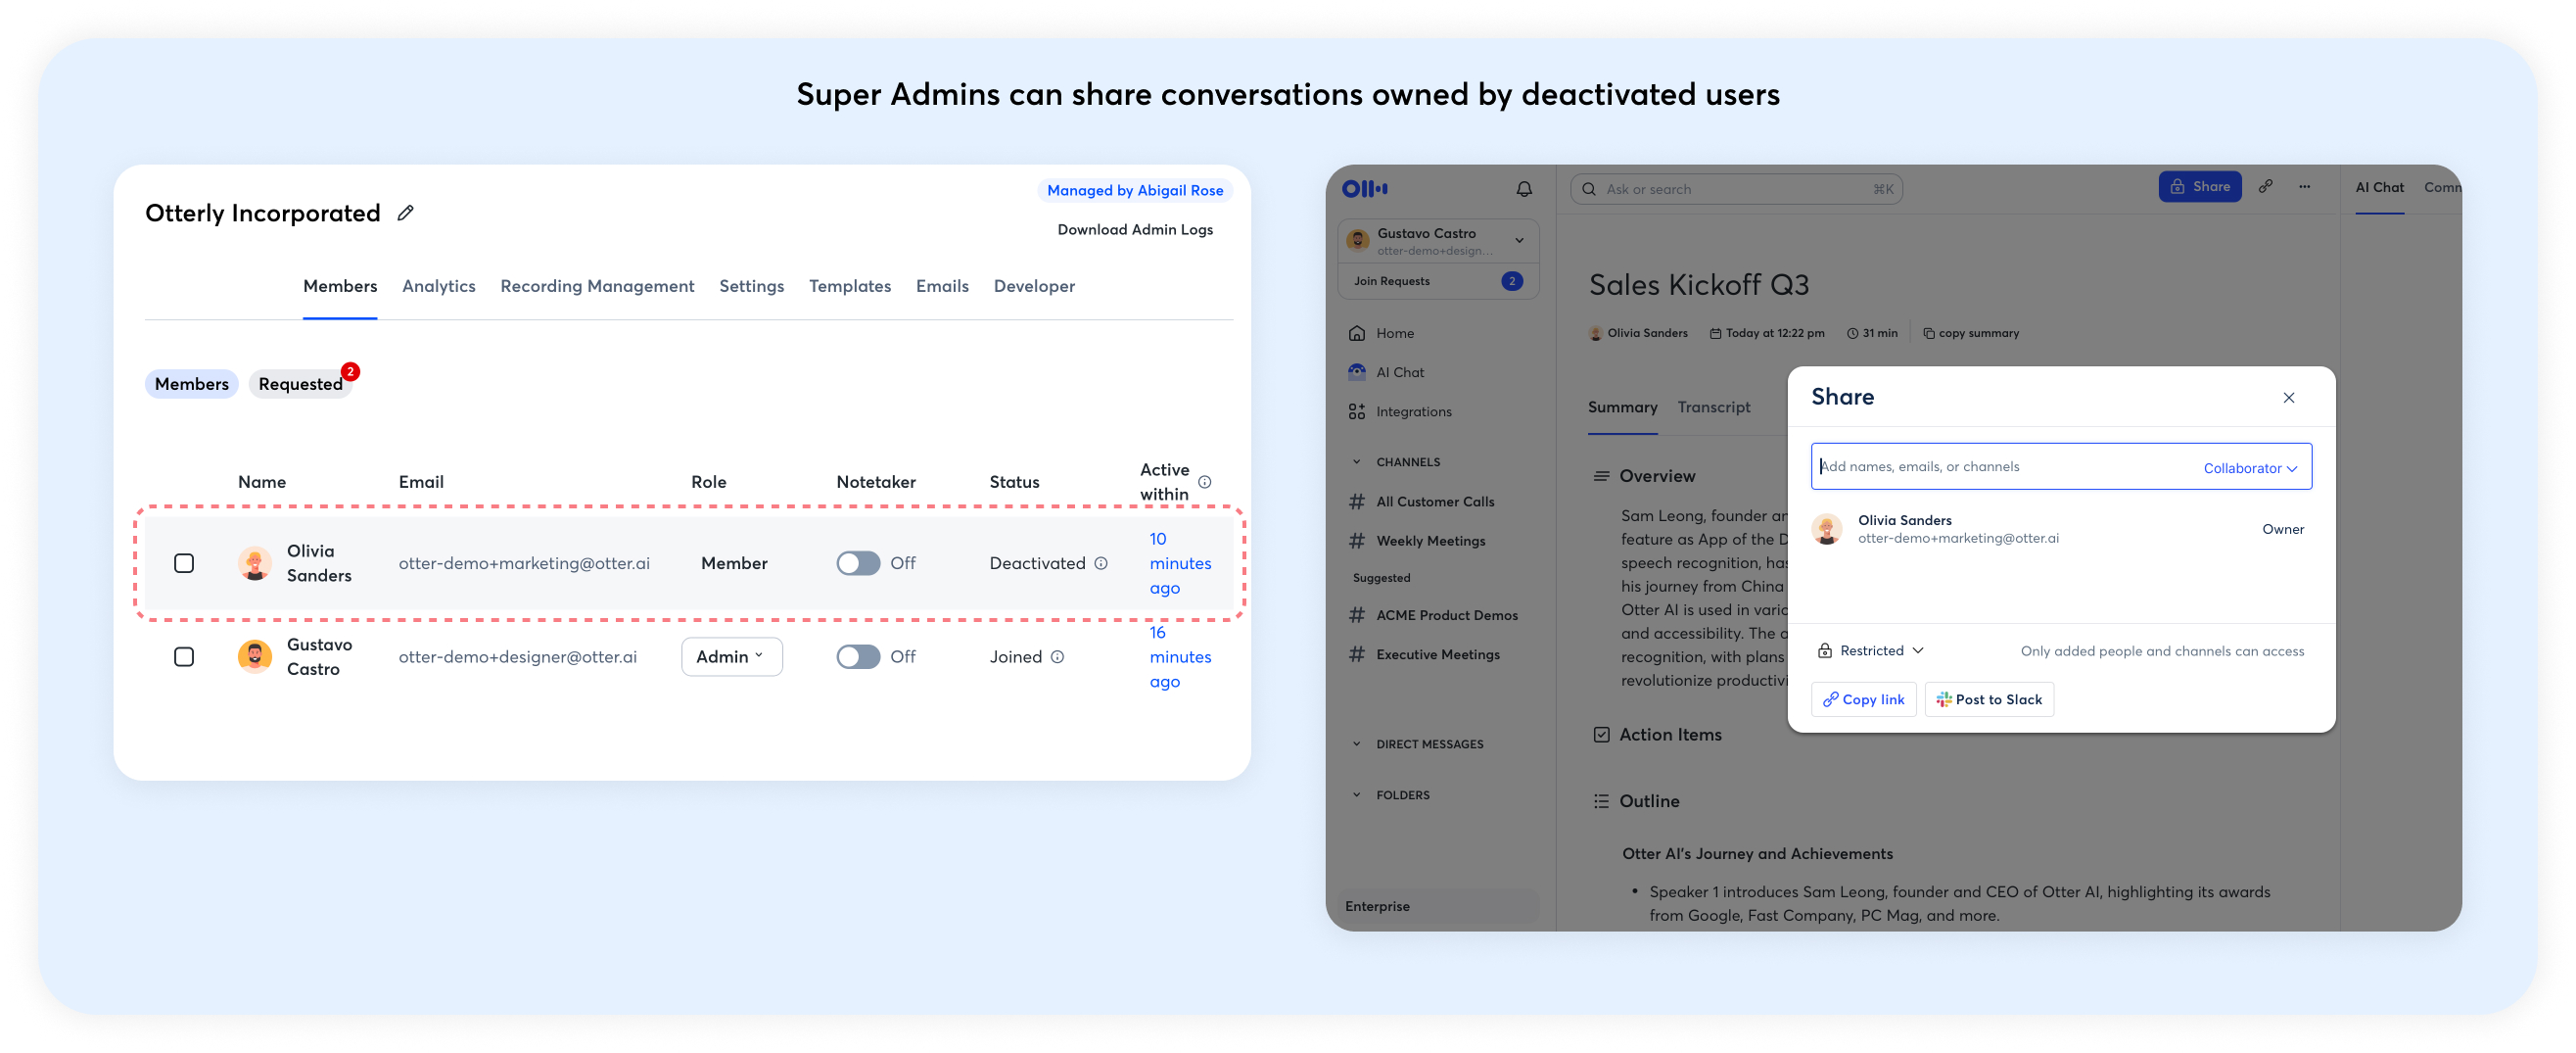Click the blue Share button
The image size is (2576, 1053).
pyautogui.click(x=2199, y=187)
